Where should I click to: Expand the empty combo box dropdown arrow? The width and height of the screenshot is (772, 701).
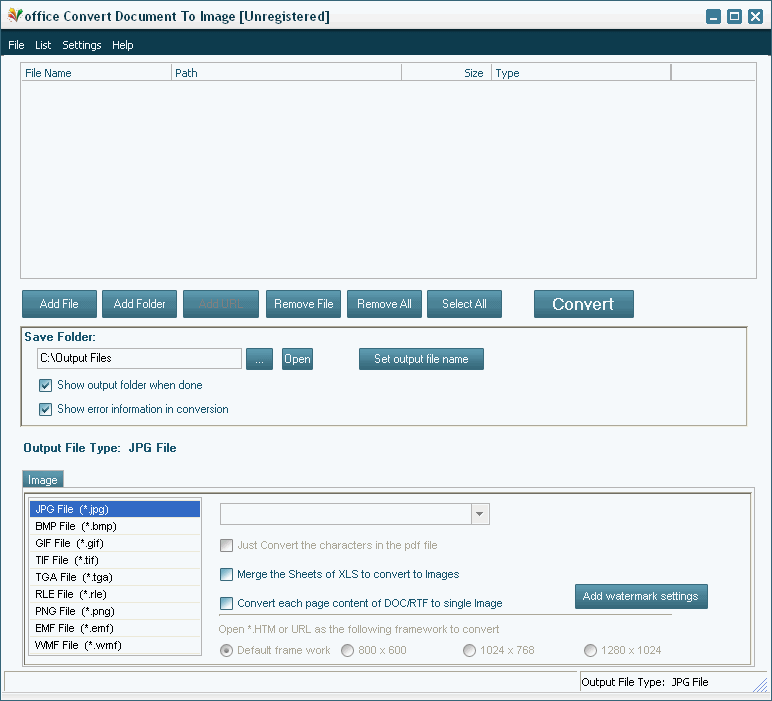[x=480, y=514]
